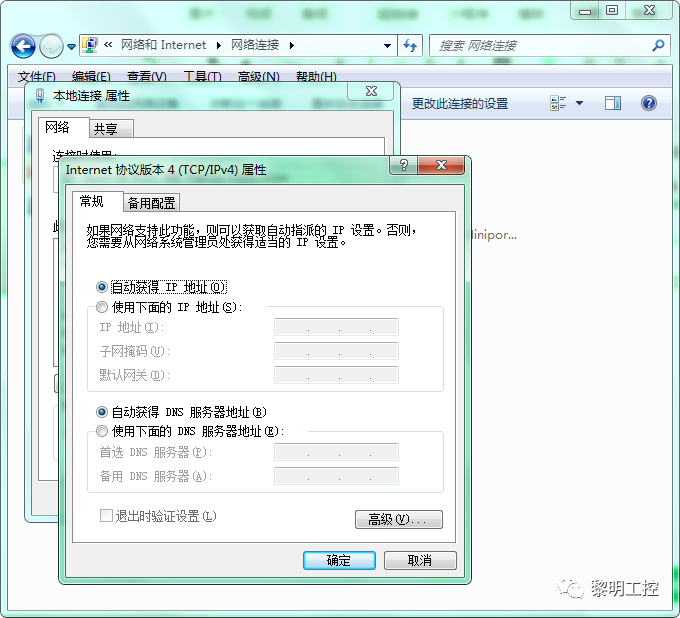The width and height of the screenshot is (680, 618).
Task: Click the magnifier search icon
Action: [658, 45]
